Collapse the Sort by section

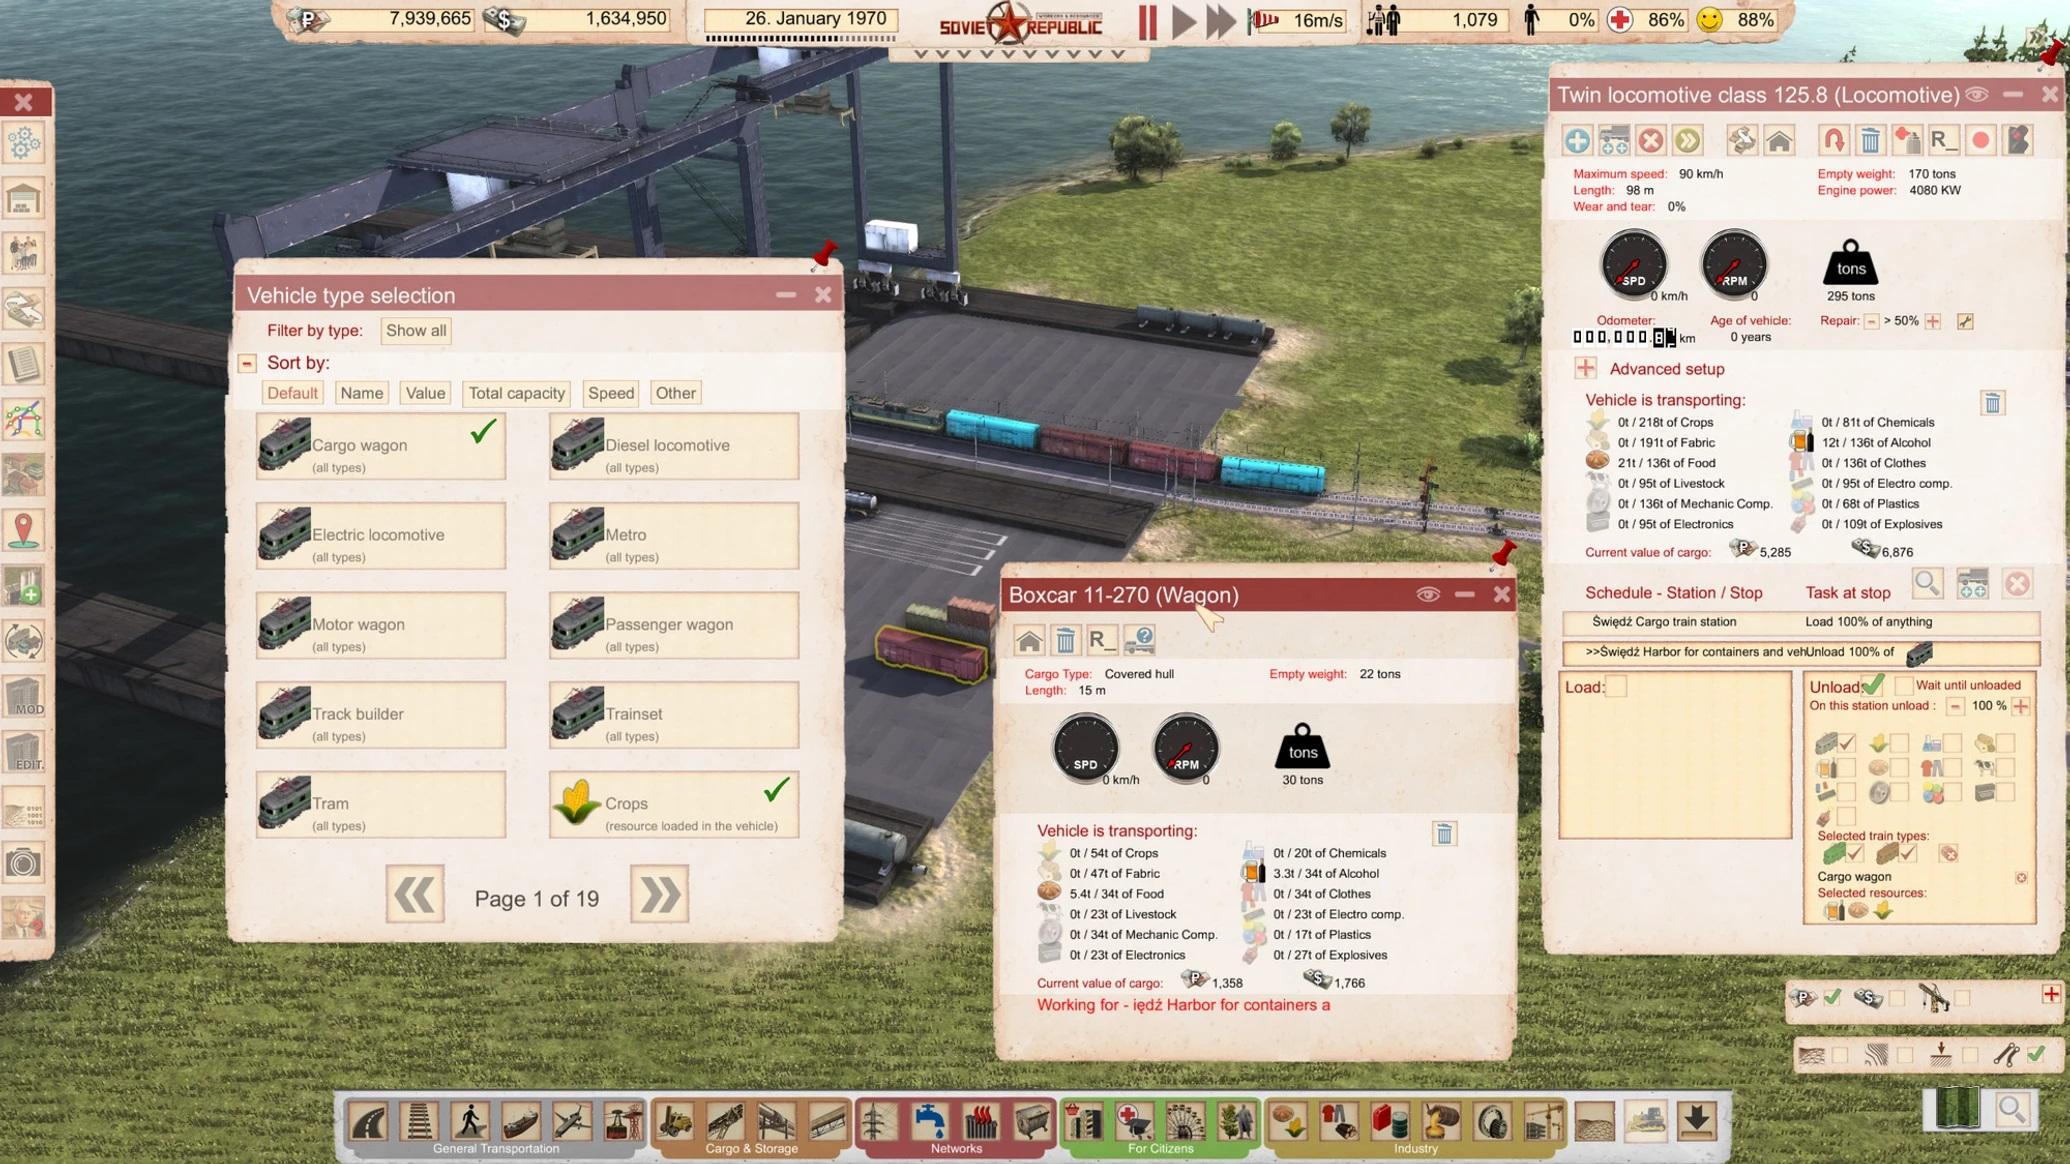[248, 363]
